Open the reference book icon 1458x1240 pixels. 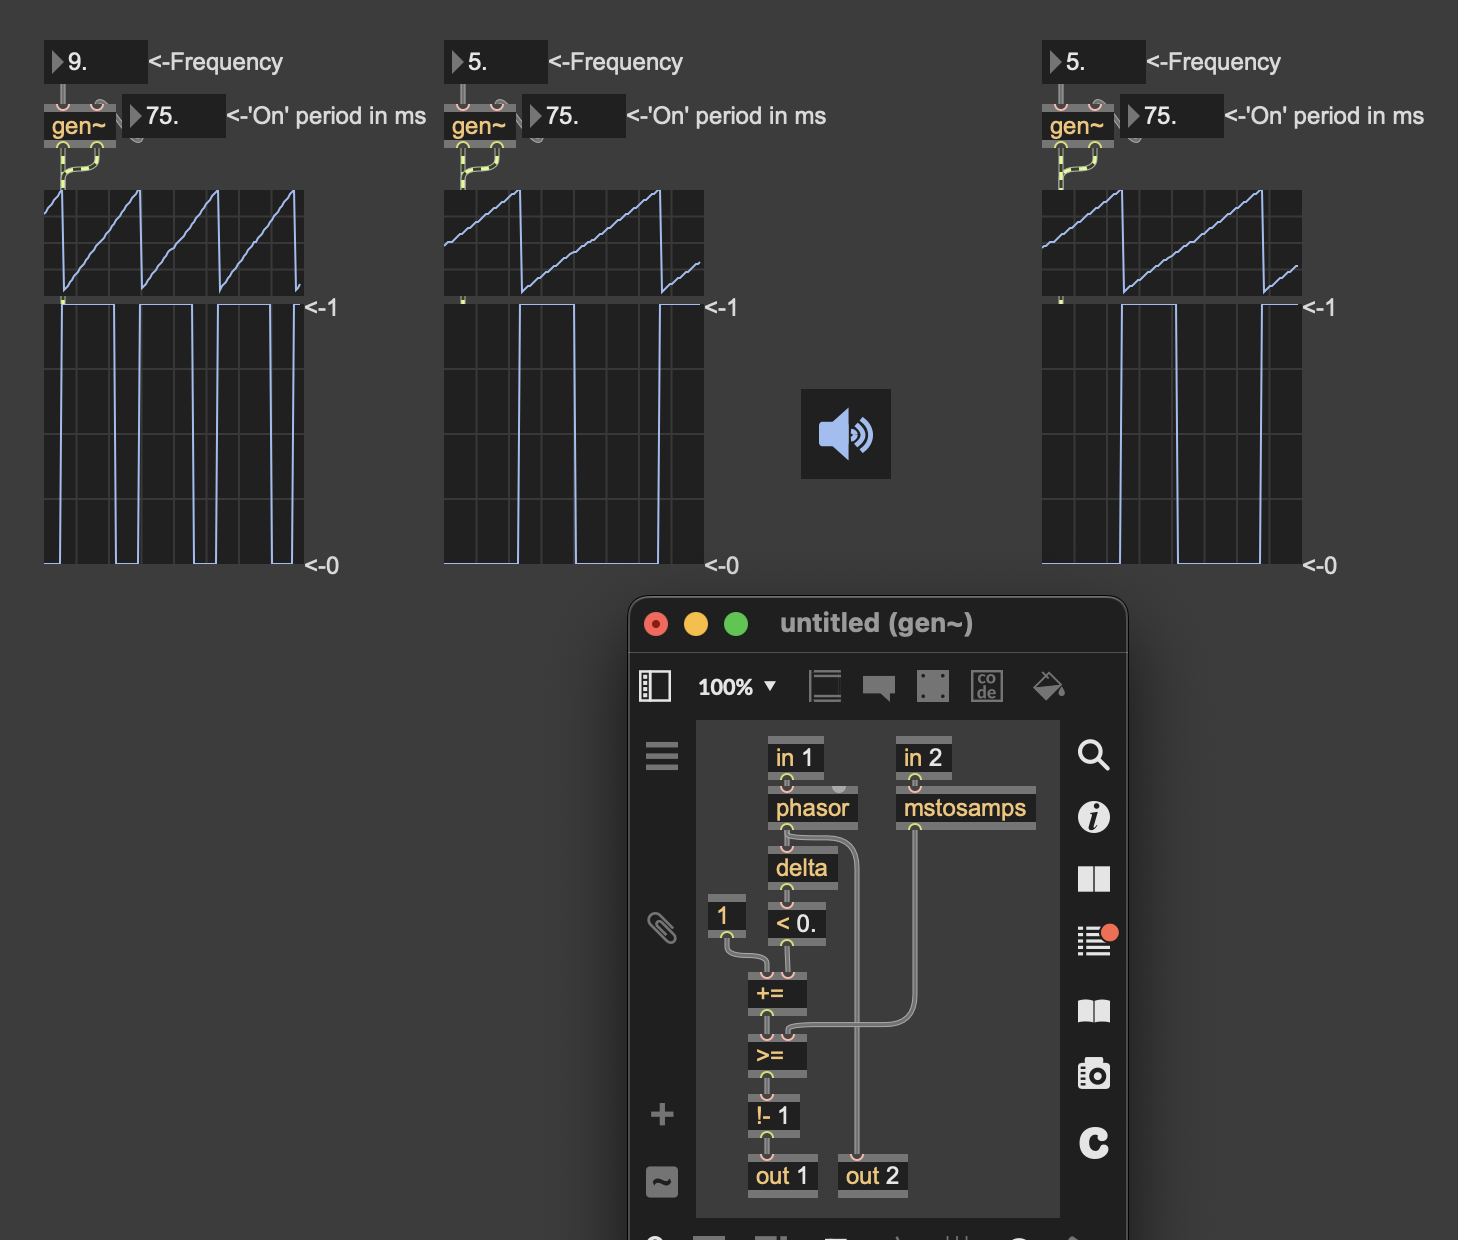point(1093,1011)
